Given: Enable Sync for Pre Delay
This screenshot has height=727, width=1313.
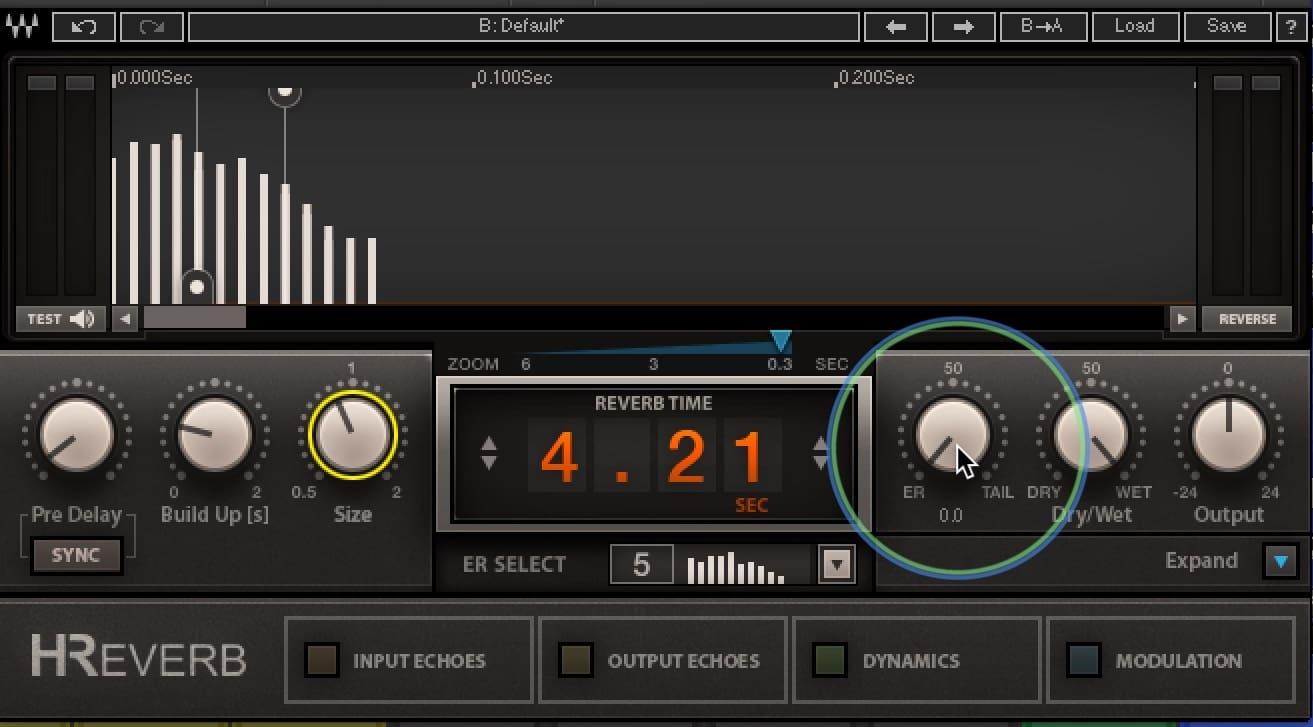Looking at the screenshot, I should [75, 556].
